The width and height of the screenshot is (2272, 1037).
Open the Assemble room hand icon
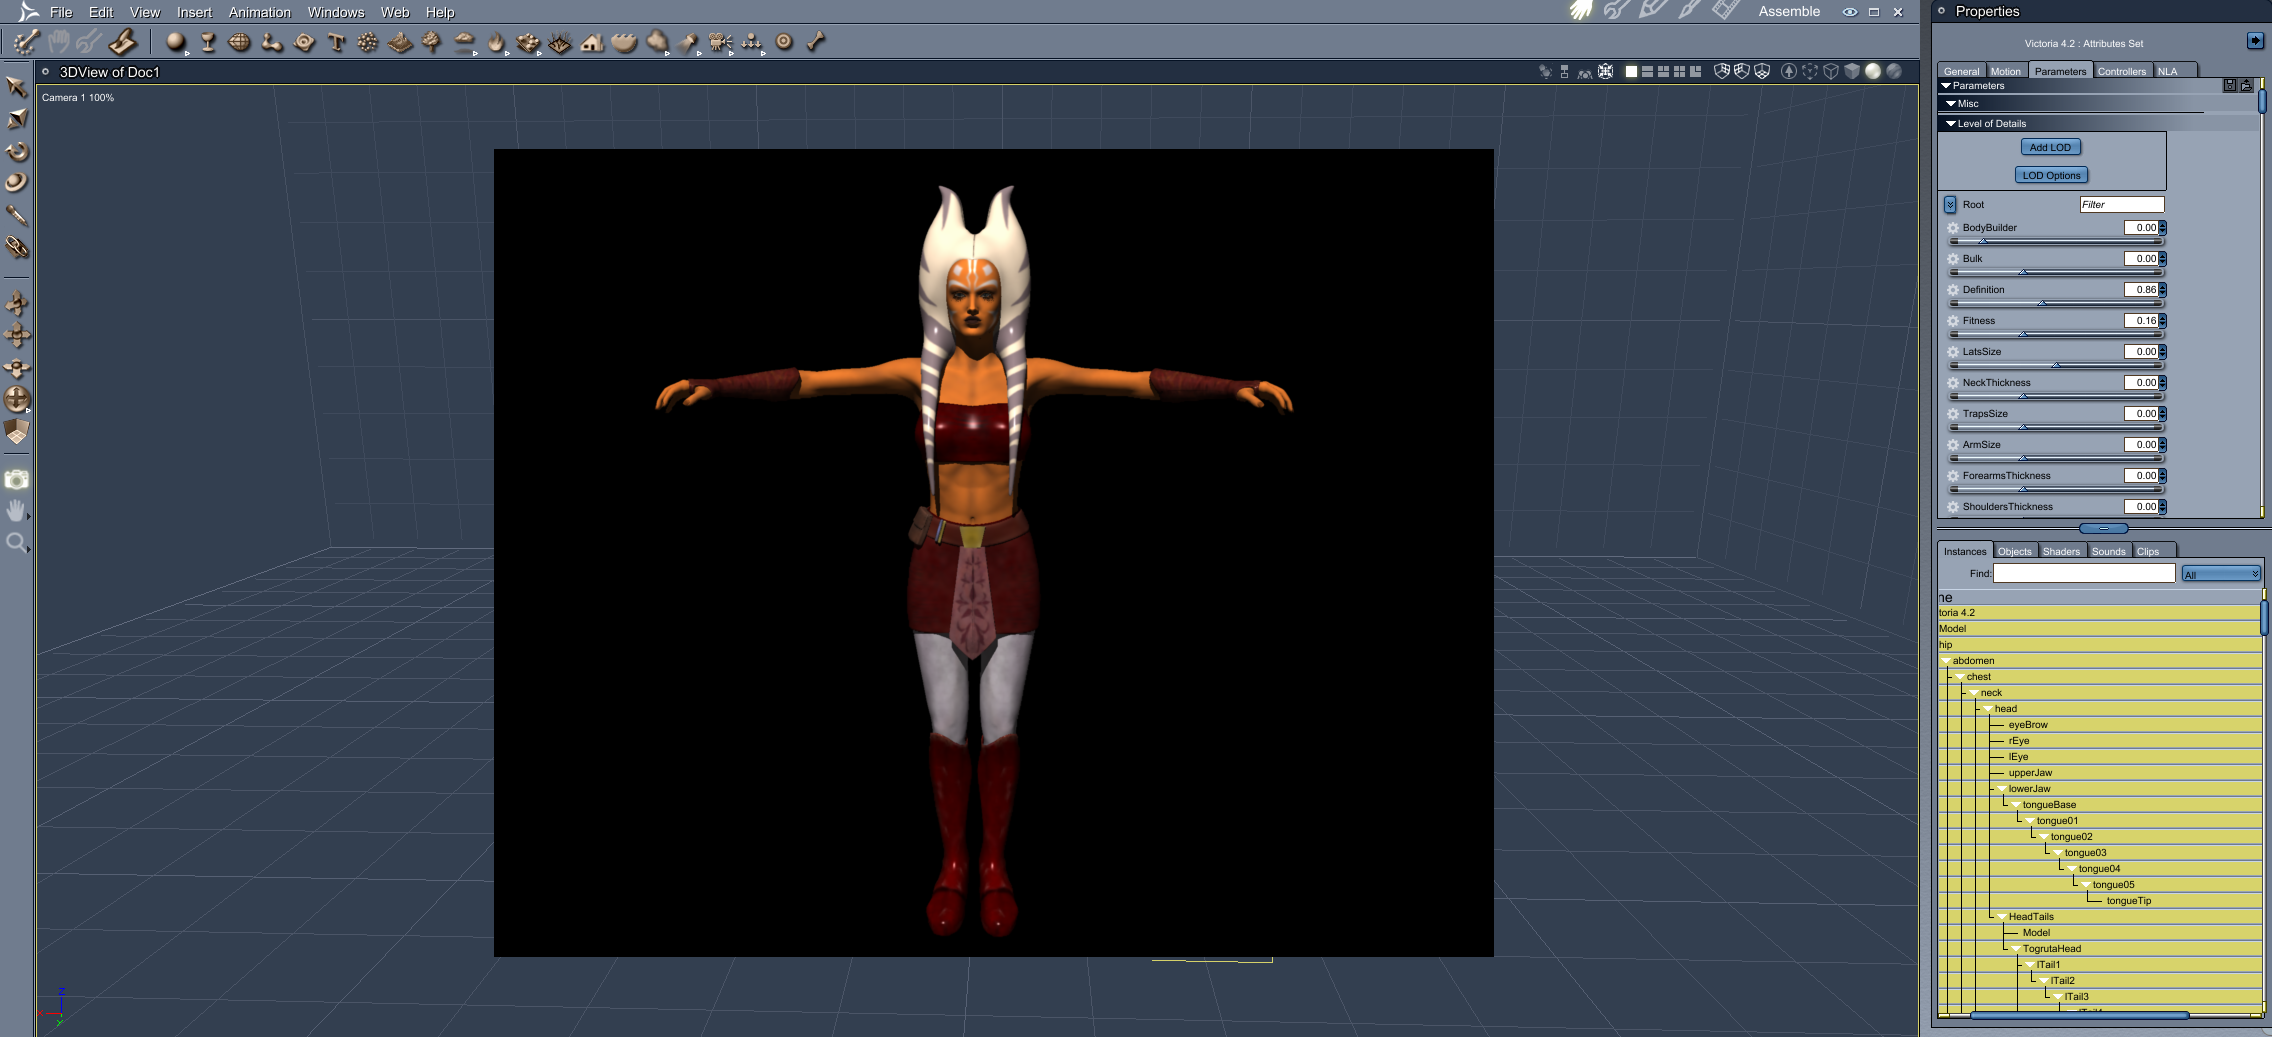point(1580,11)
